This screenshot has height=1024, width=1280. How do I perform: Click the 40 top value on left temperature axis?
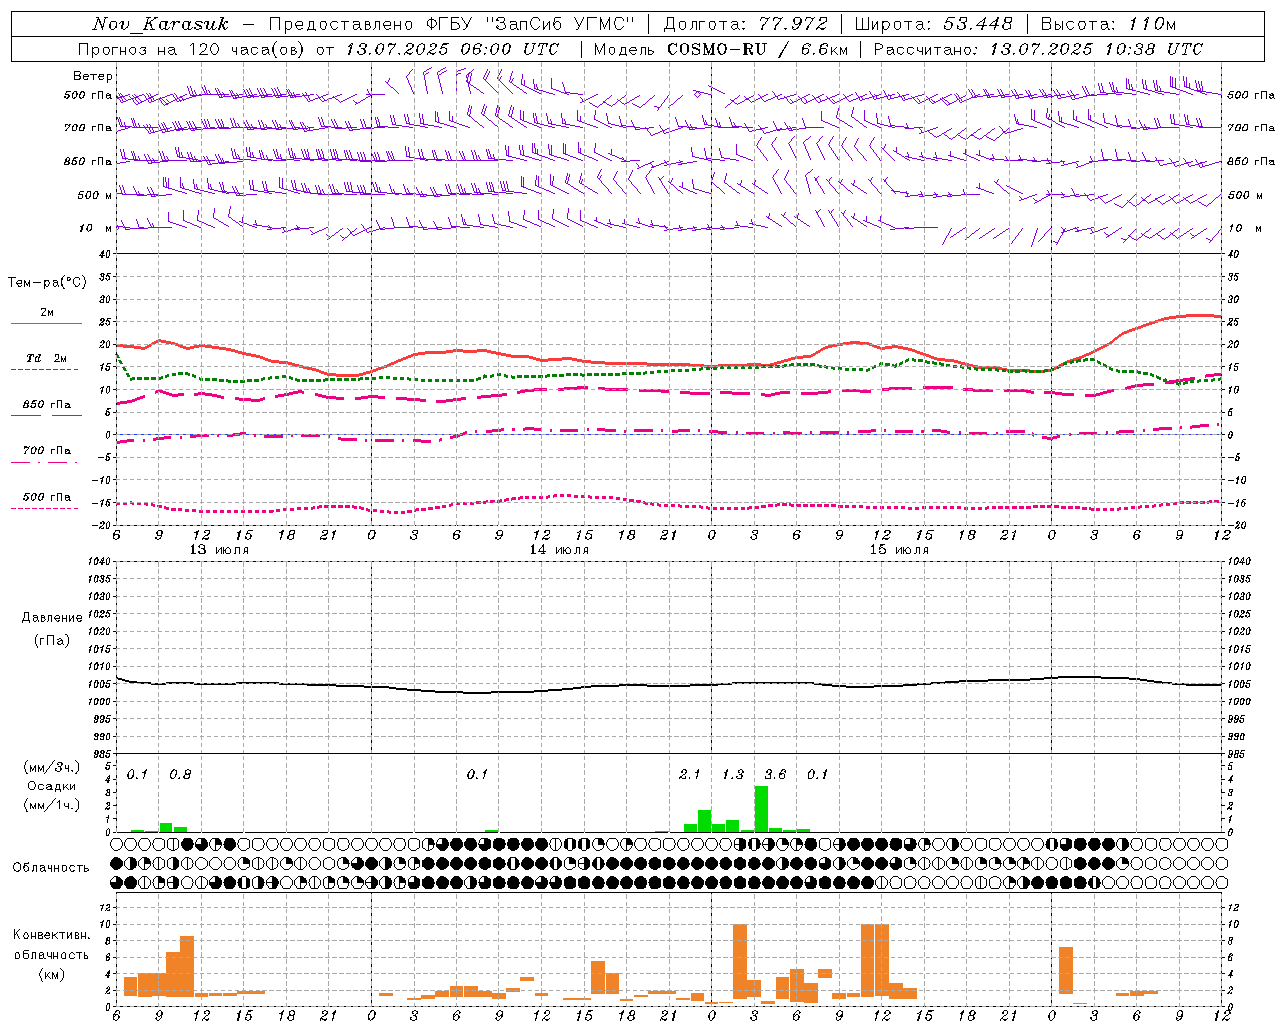(x=107, y=254)
